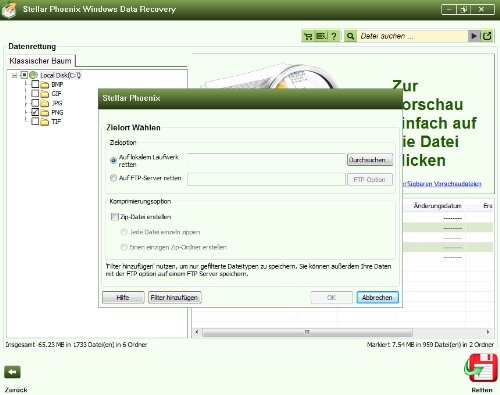
Task: Click the local drive path field
Action: coord(266,160)
